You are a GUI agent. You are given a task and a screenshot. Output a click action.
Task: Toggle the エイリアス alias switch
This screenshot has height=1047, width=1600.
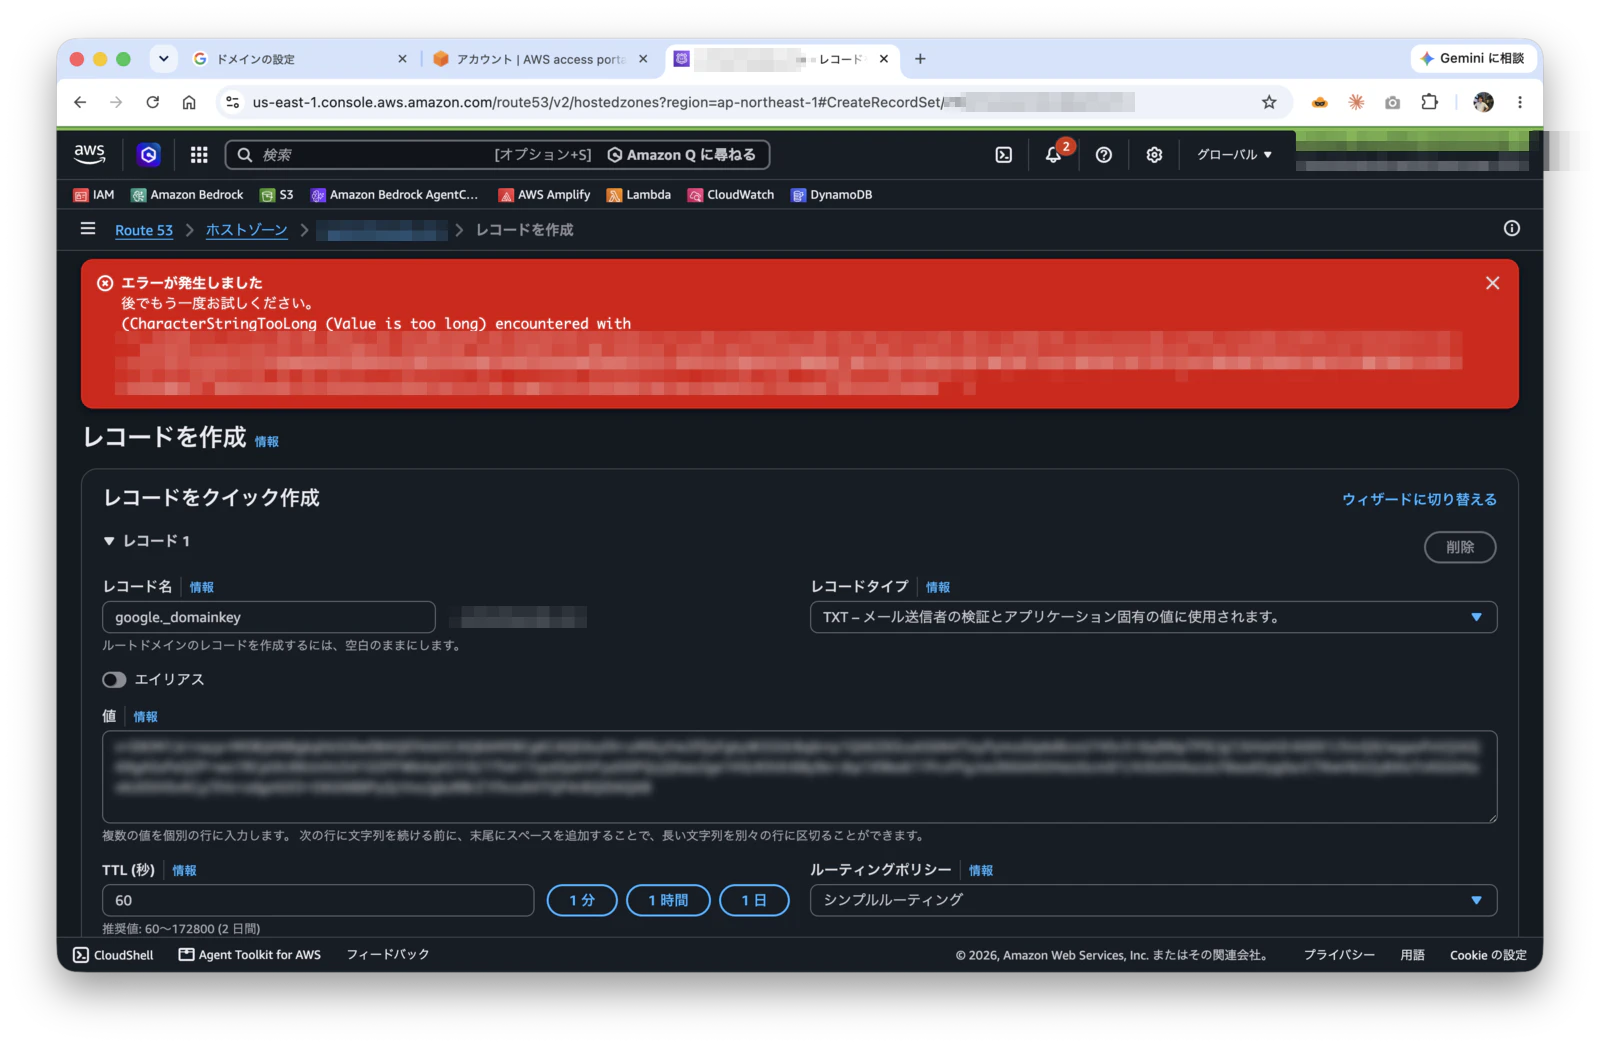pyautogui.click(x=114, y=680)
